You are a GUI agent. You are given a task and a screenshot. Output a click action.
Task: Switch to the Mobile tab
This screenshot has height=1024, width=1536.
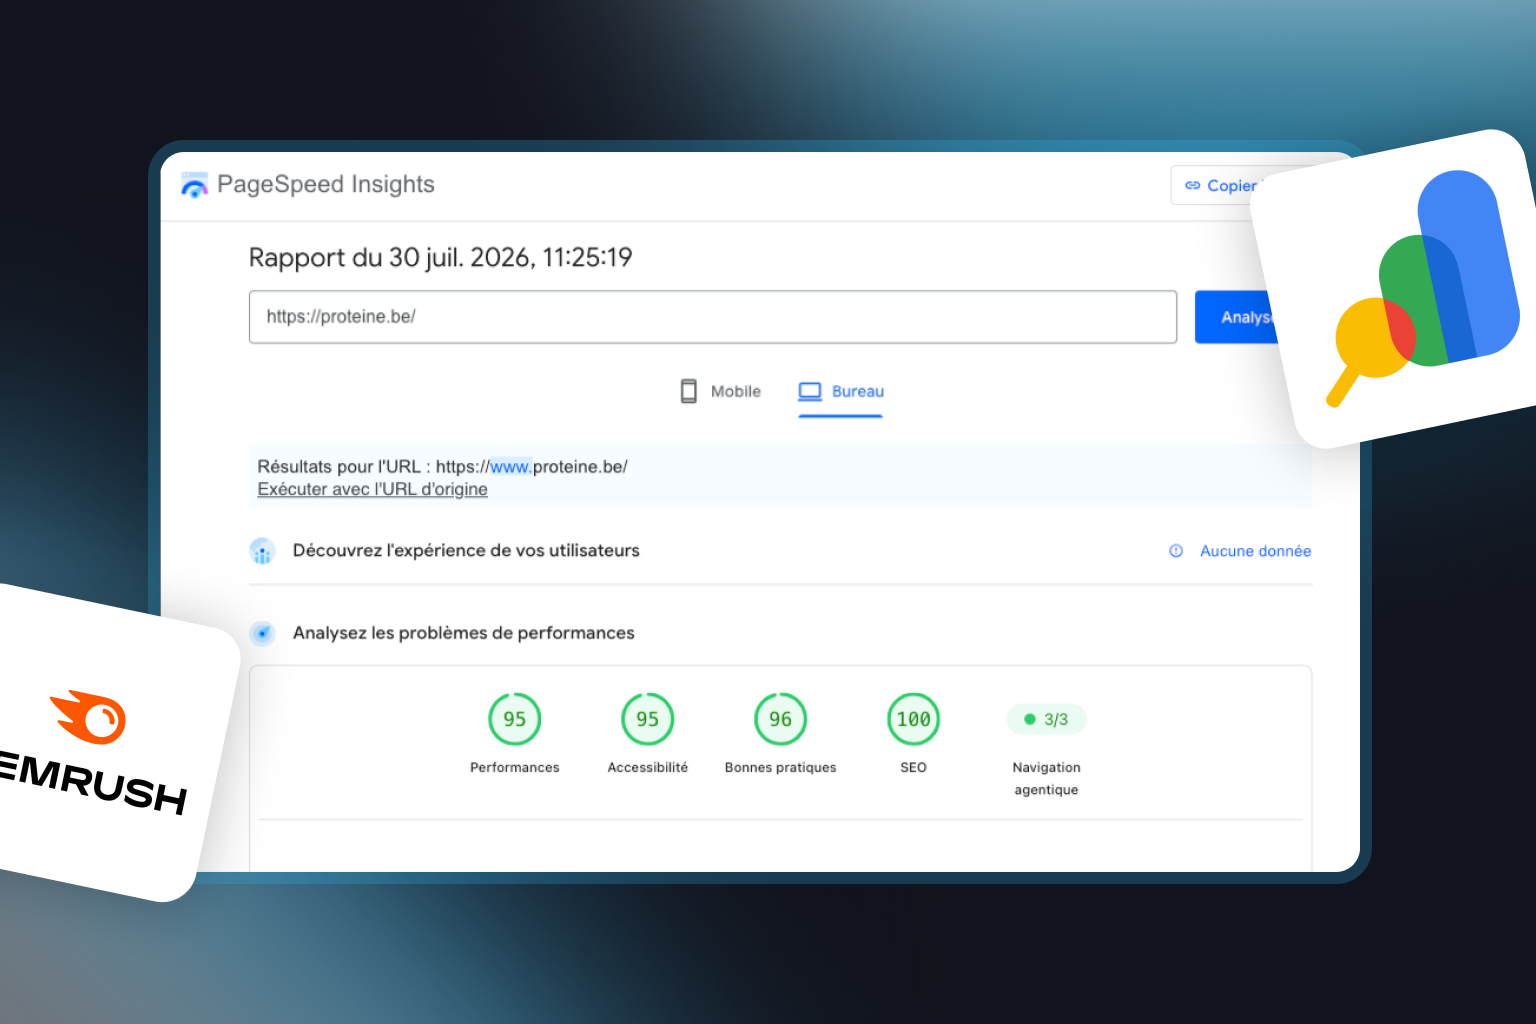(720, 391)
